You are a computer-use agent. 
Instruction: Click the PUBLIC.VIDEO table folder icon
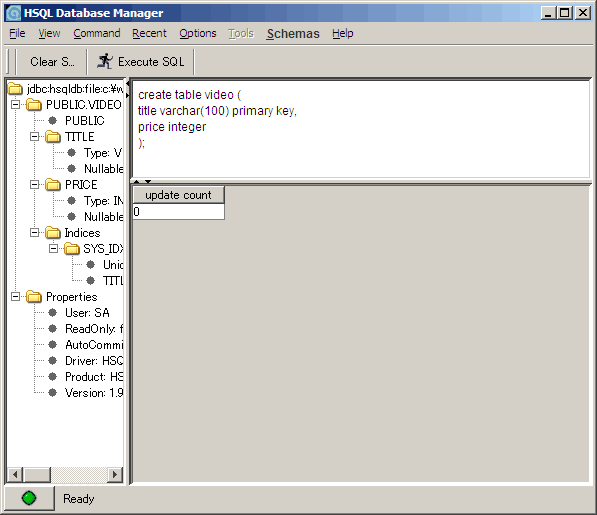point(34,105)
